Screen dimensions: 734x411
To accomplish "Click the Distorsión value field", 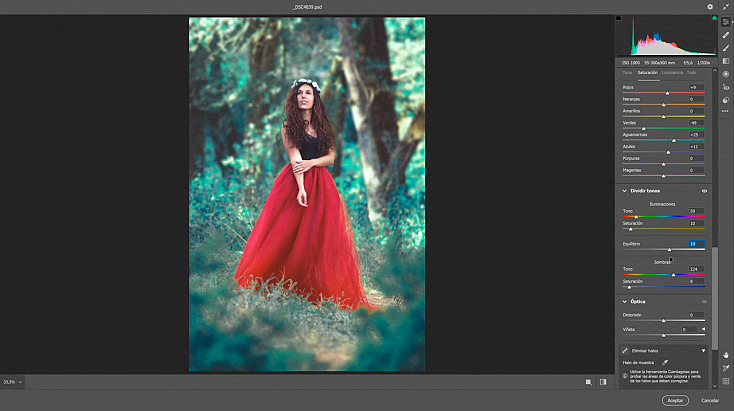I will (x=696, y=315).
